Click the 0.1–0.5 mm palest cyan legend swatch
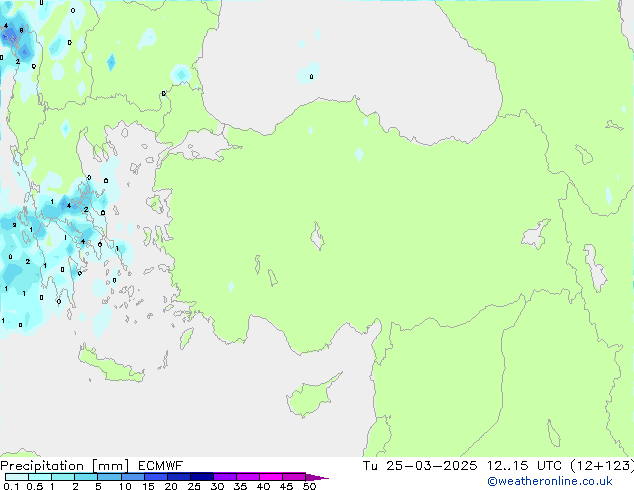The height and width of the screenshot is (490, 634). point(17,477)
